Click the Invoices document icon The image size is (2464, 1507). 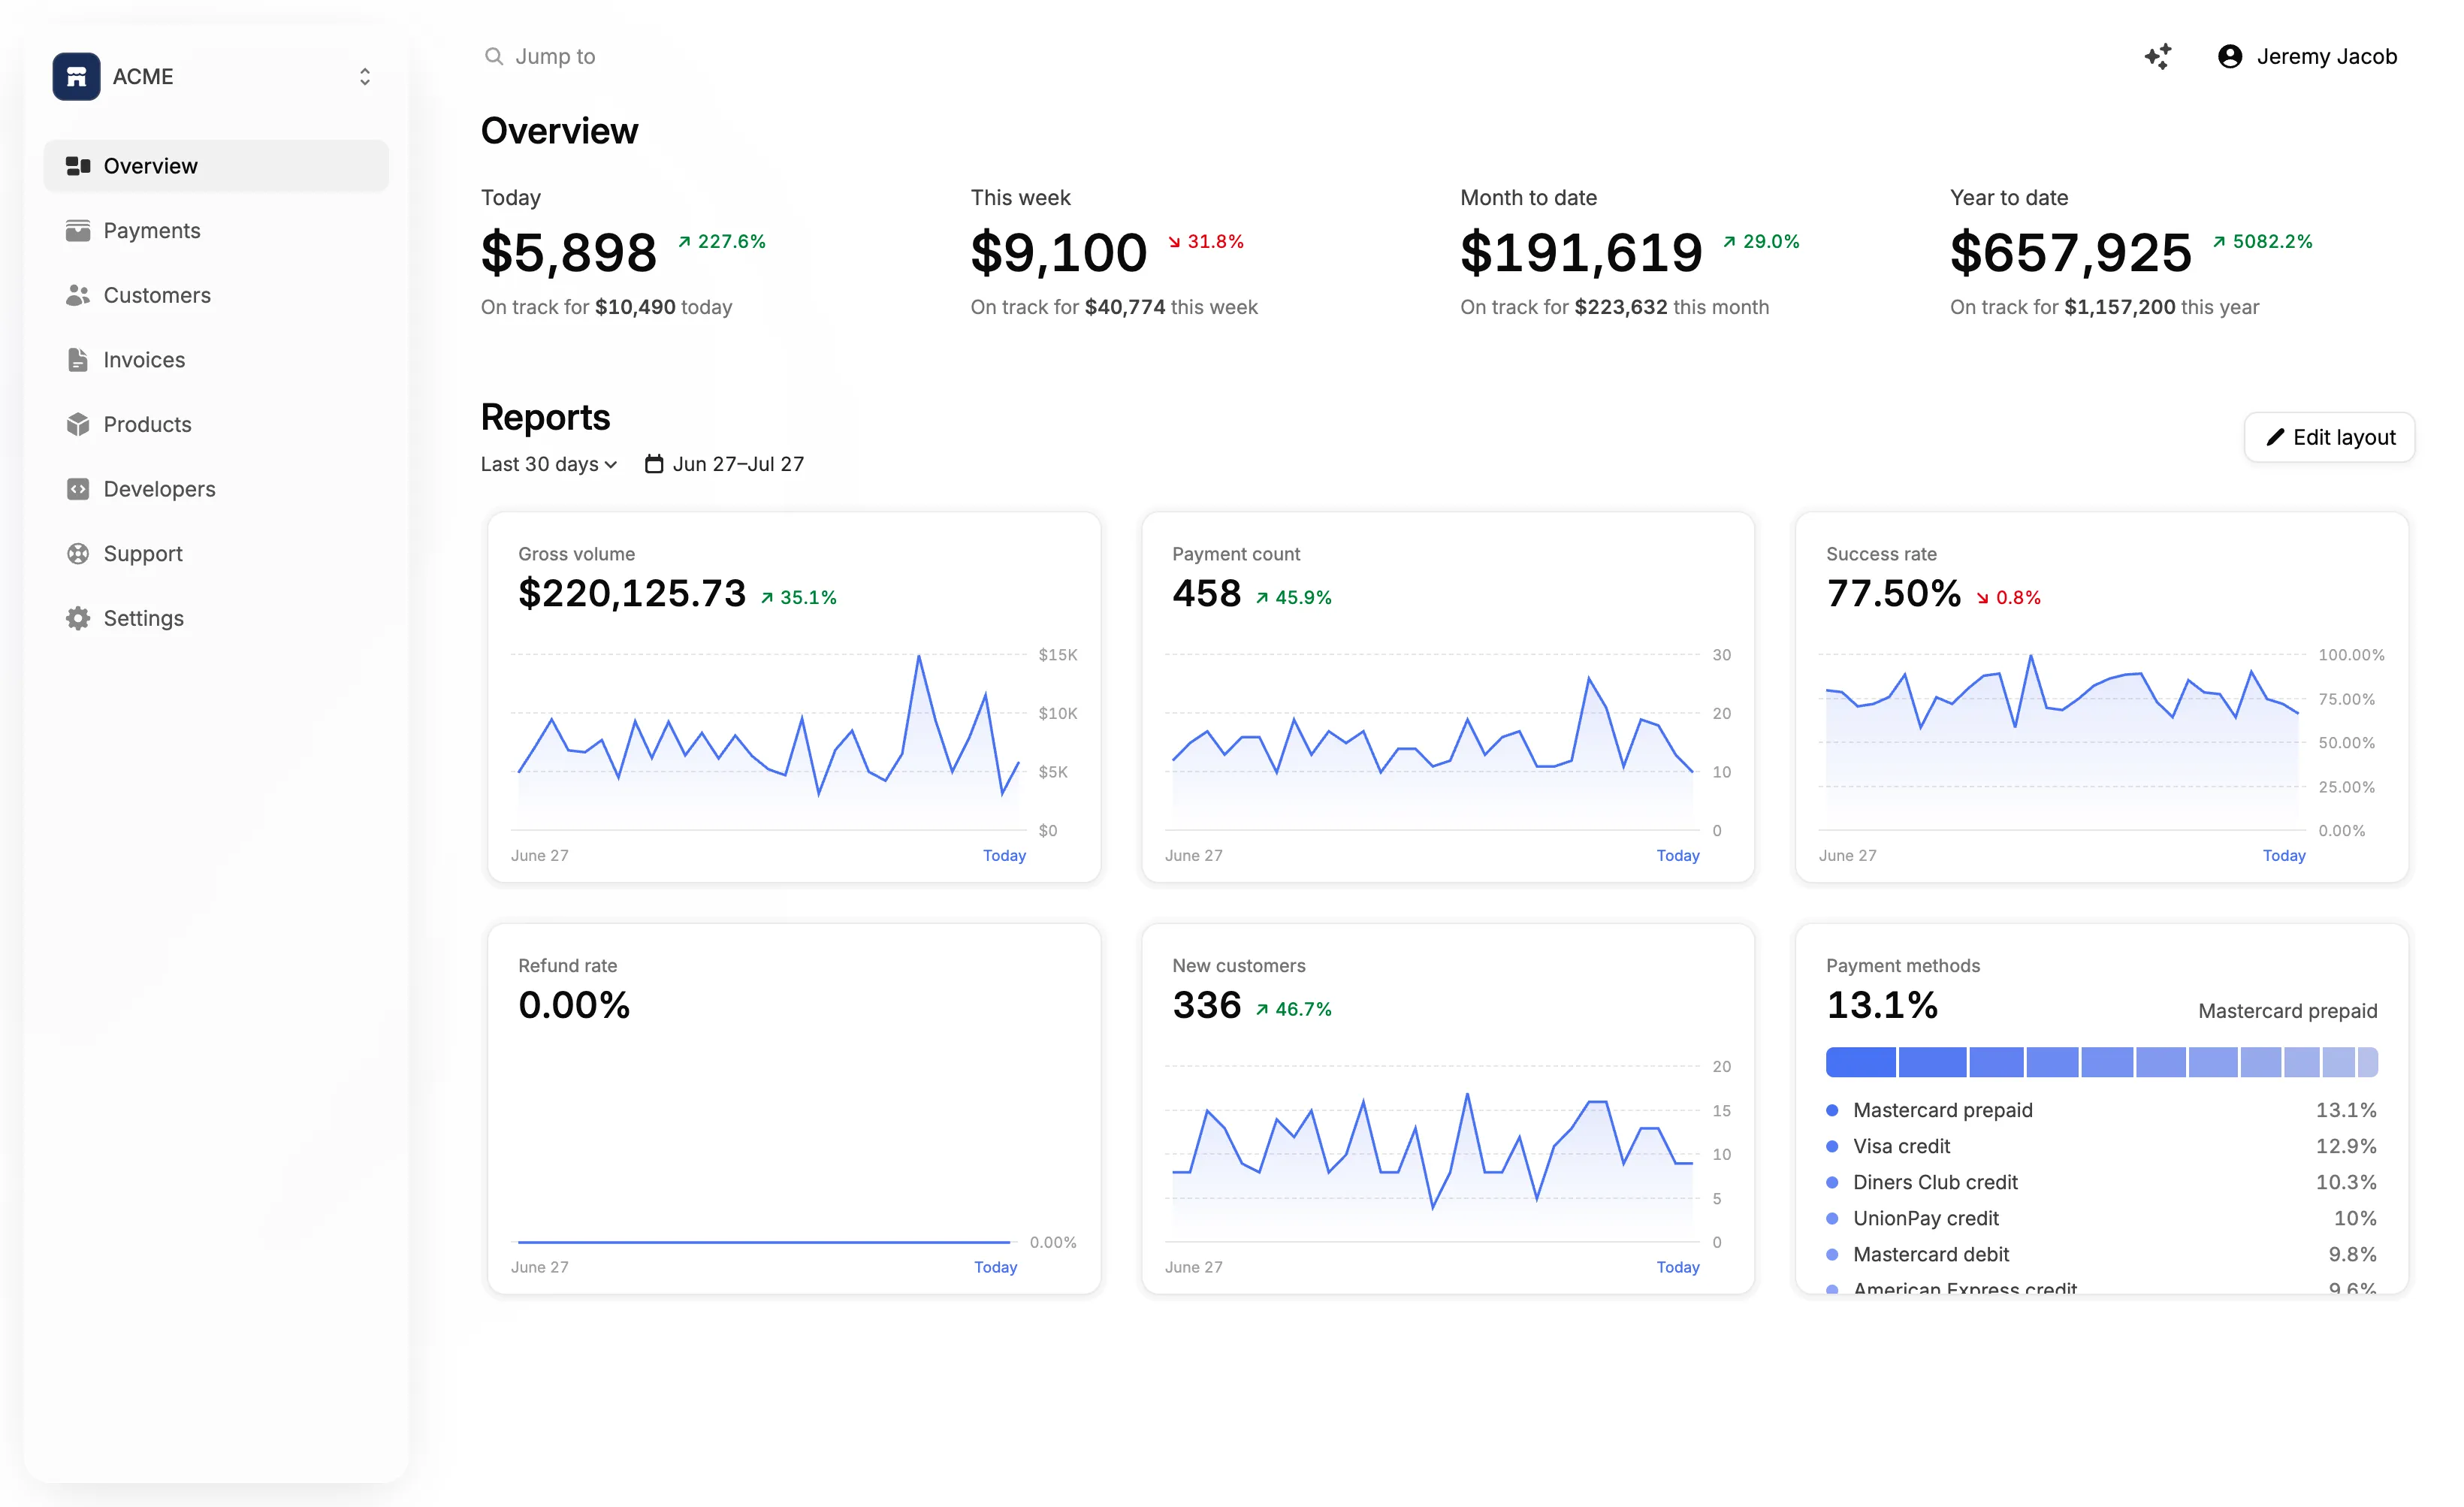[x=78, y=360]
